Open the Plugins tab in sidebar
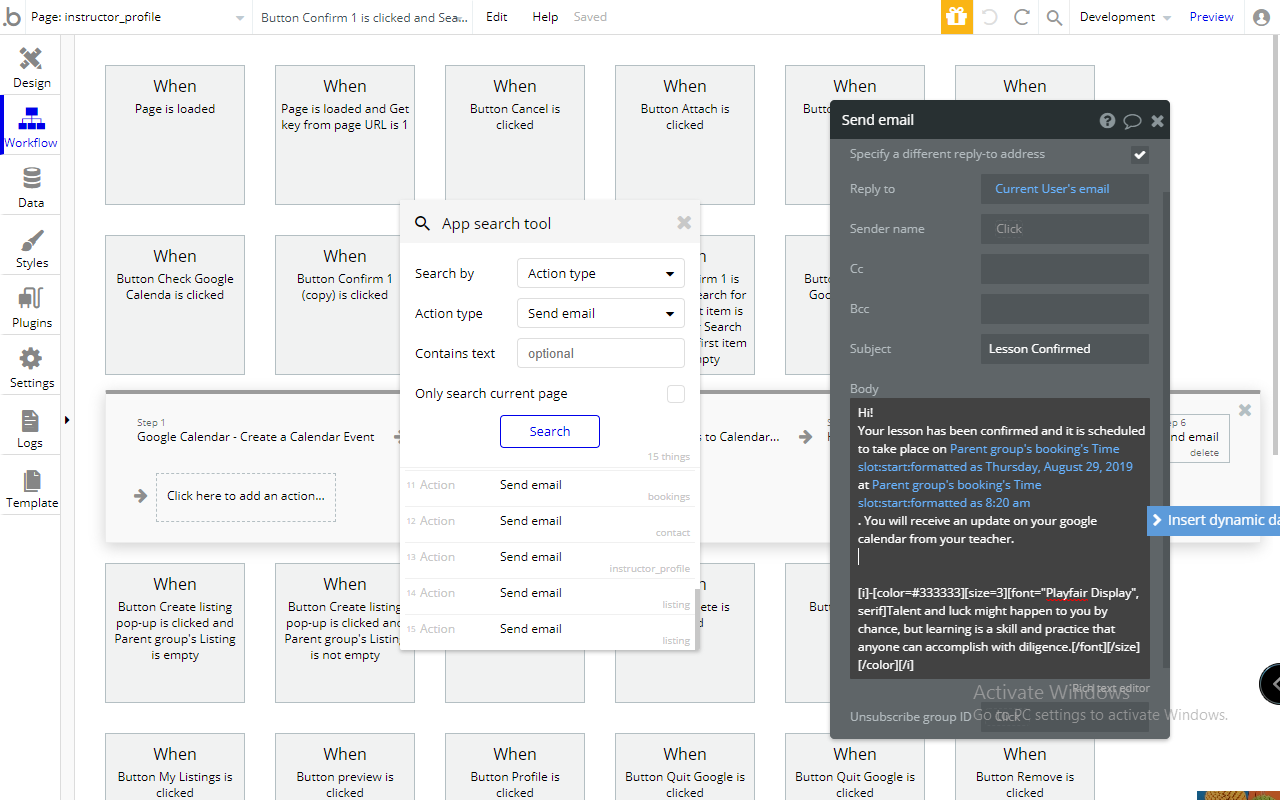Viewport: 1280px width, 800px height. (31, 307)
